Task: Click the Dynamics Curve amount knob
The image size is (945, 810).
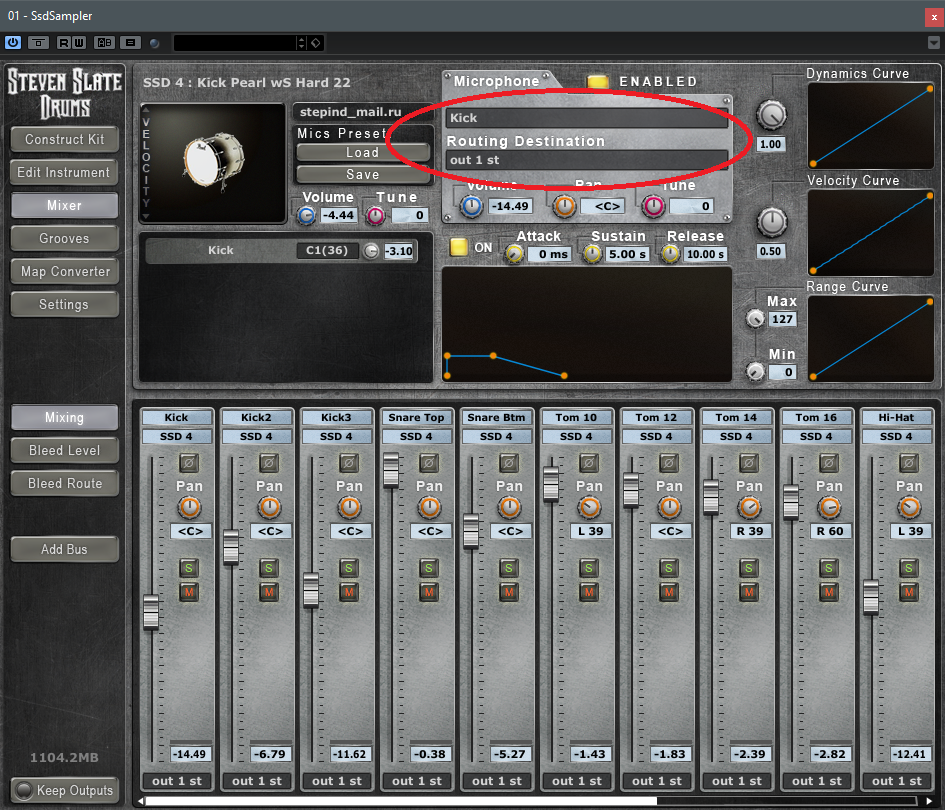Action: click(x=771, y=115)
